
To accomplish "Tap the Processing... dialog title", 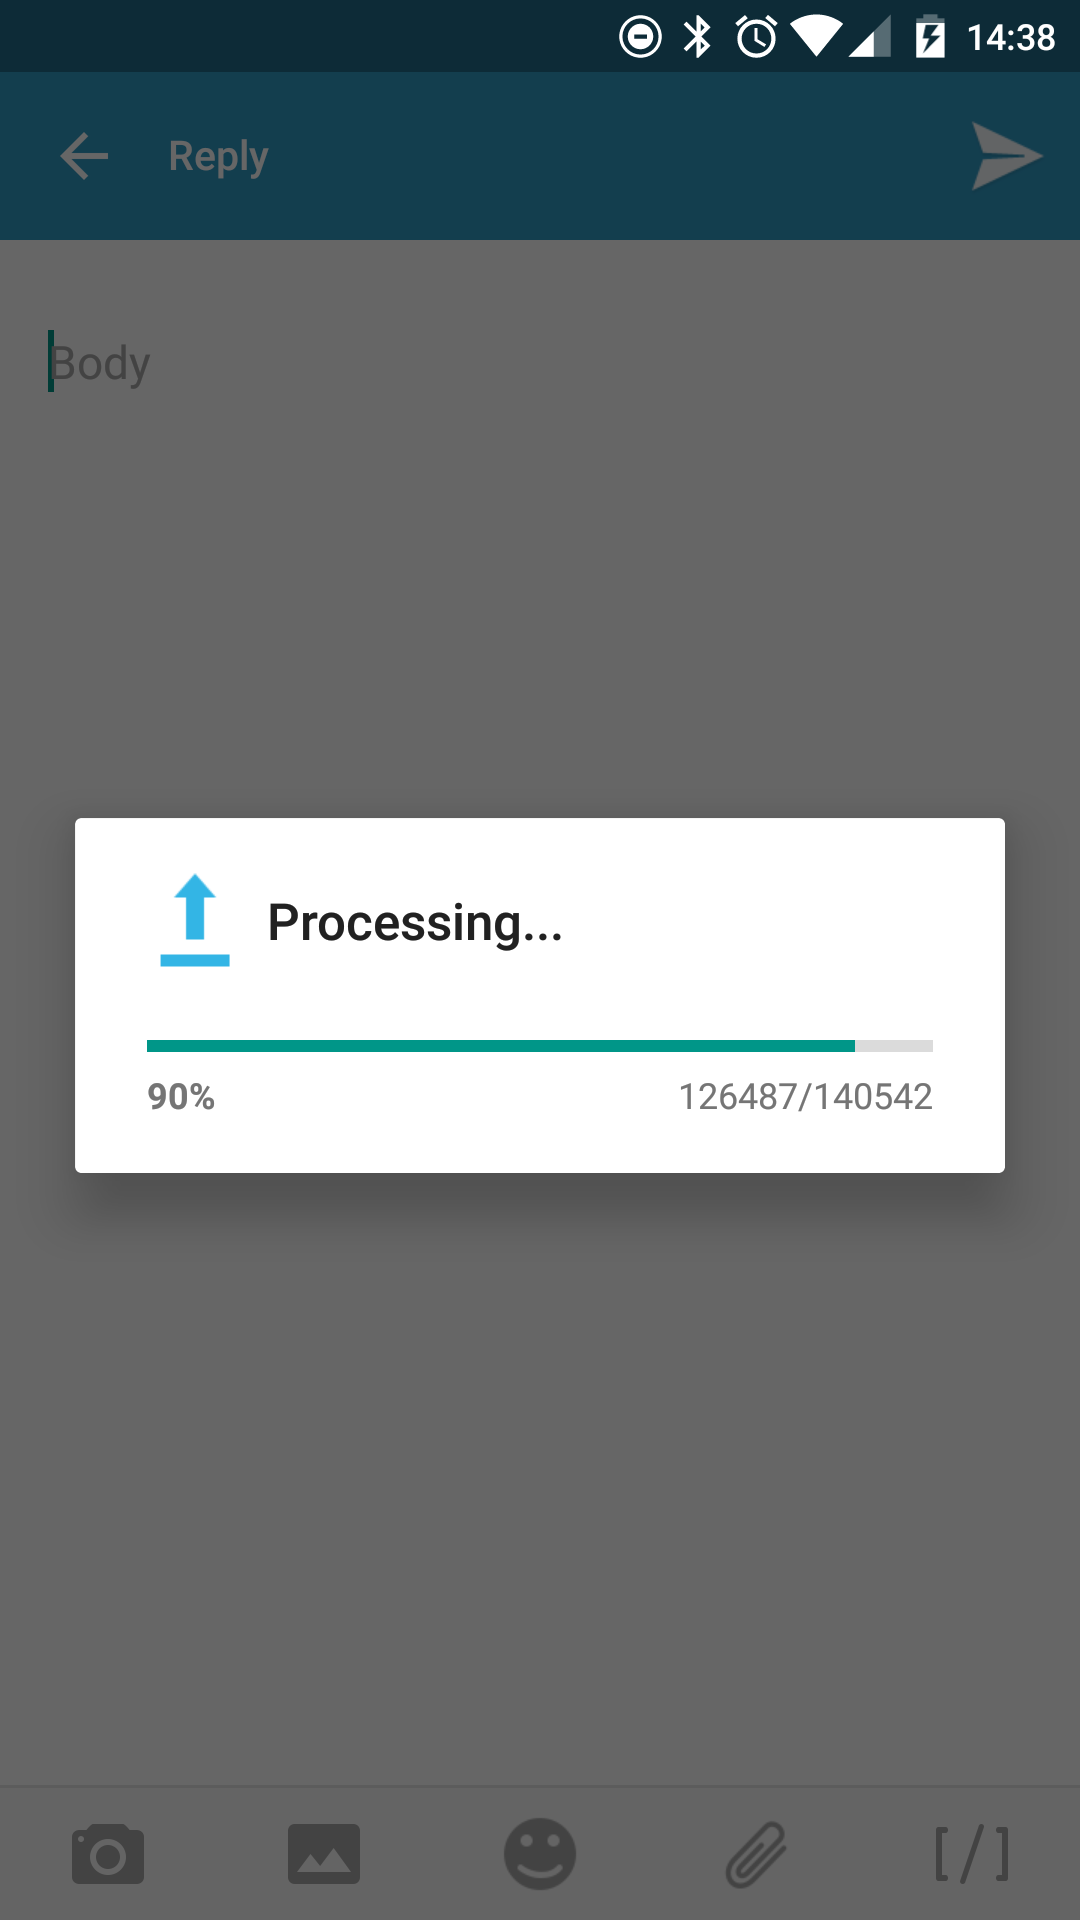I will [x=415, y=923].
